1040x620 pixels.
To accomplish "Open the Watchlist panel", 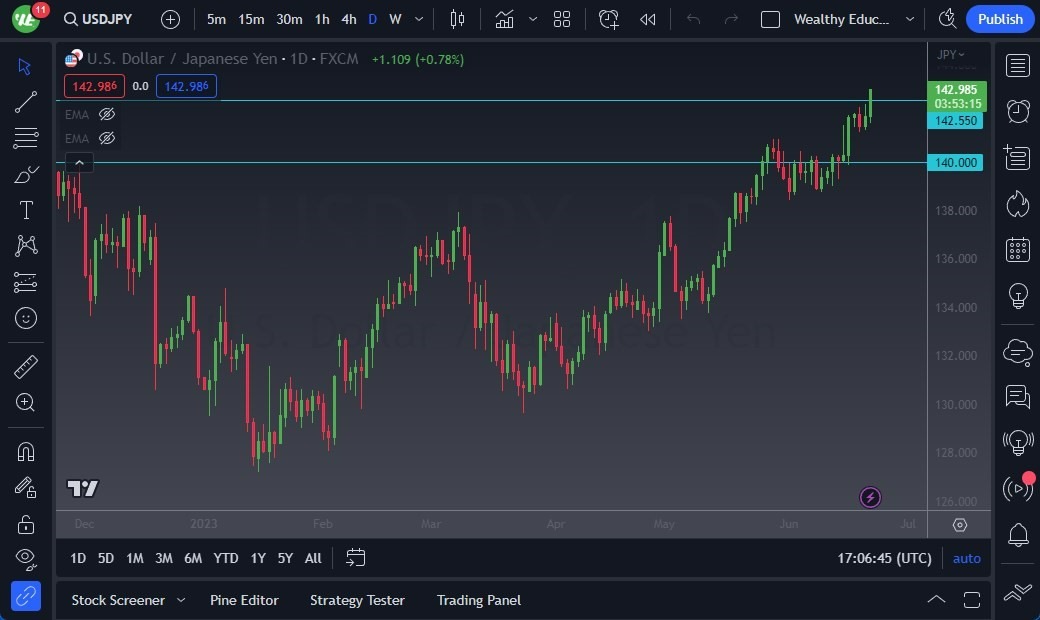I will (x=1017, y=65).
